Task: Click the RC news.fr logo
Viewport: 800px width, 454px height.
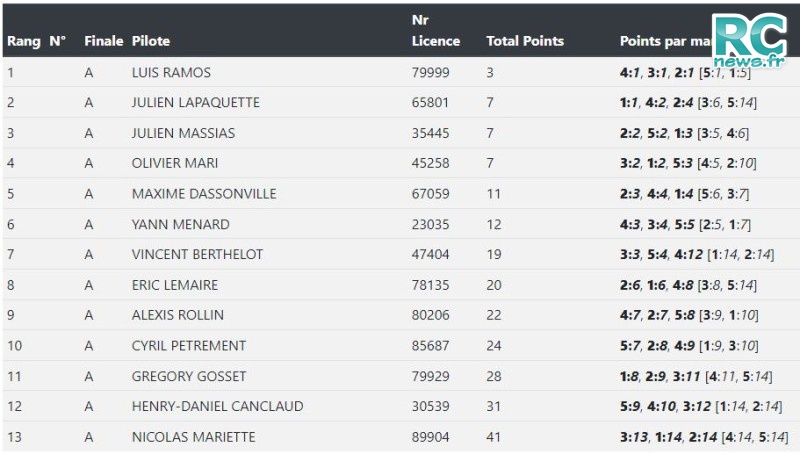Action: click(749, 41)
